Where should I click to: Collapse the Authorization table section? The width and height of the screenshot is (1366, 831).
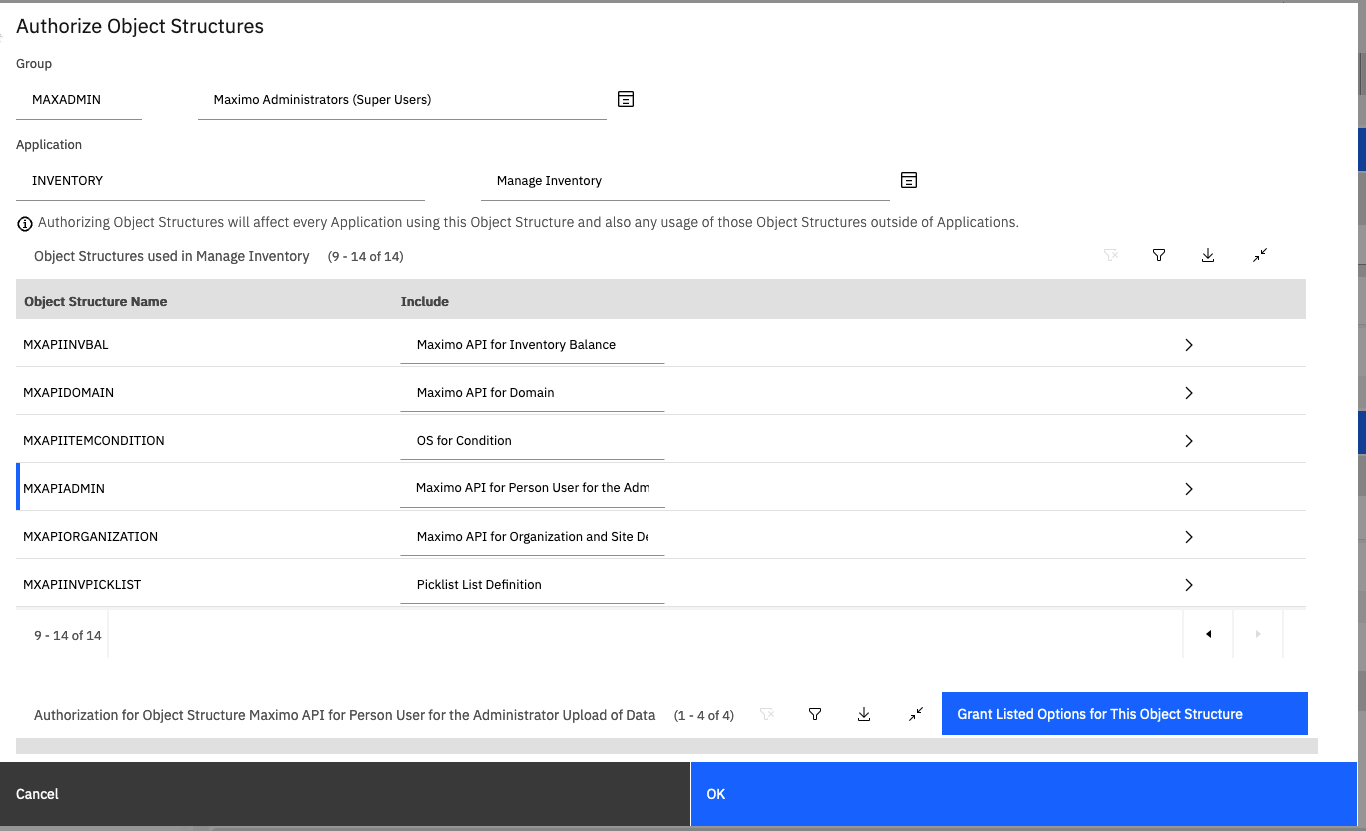click(916, 714)
